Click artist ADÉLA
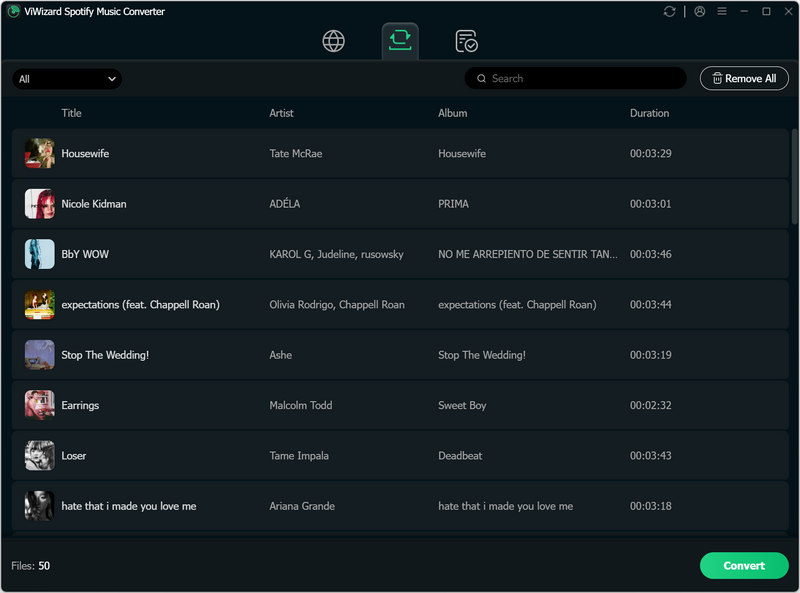This screenshot has height=593, width=800. coord(285,204)
